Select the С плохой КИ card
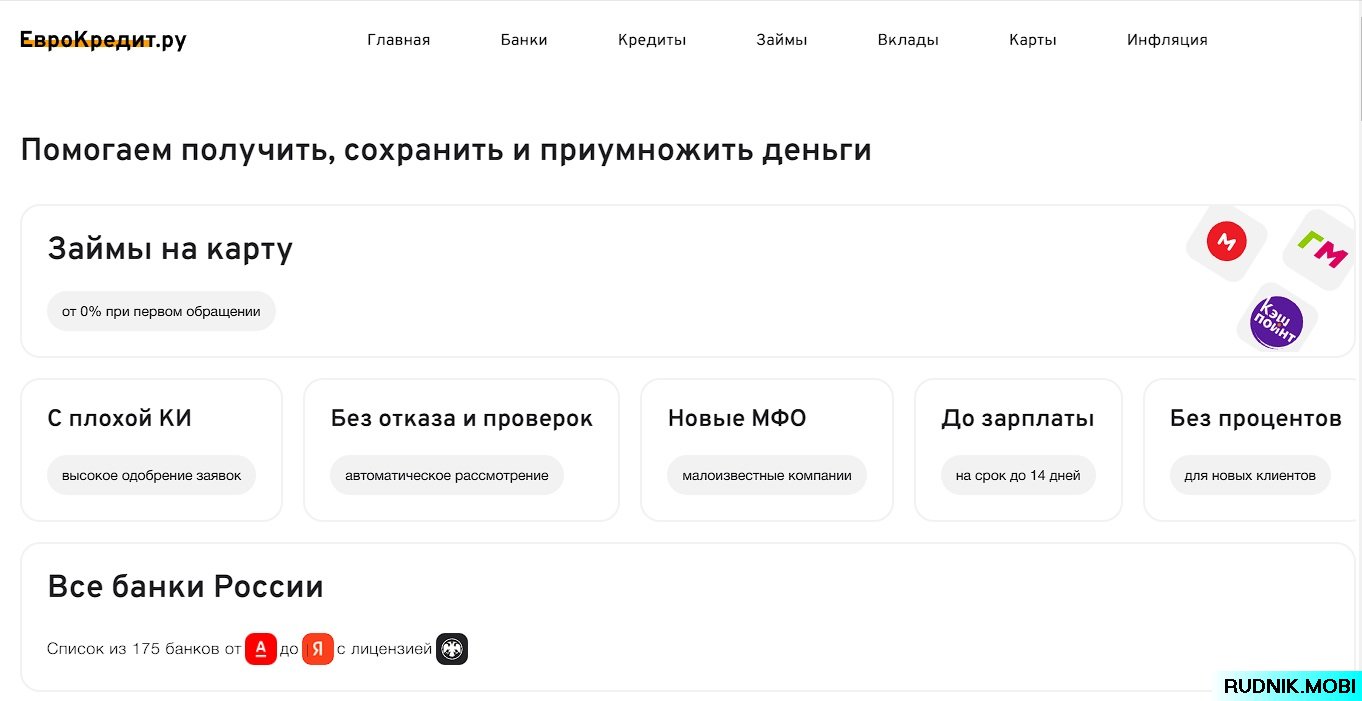This screenshot has height=701, width=1362. [x=151, y=449]
